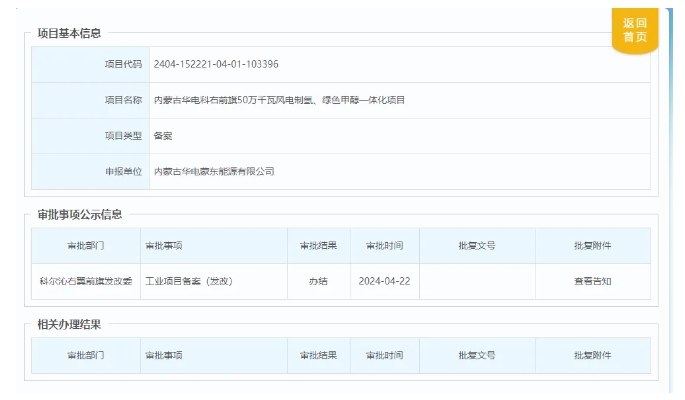The width and height of the screenshot is (685, 400).
Task: Click 审批结果 header in 相关办理结果 table
Action: [x=319, y=355]
